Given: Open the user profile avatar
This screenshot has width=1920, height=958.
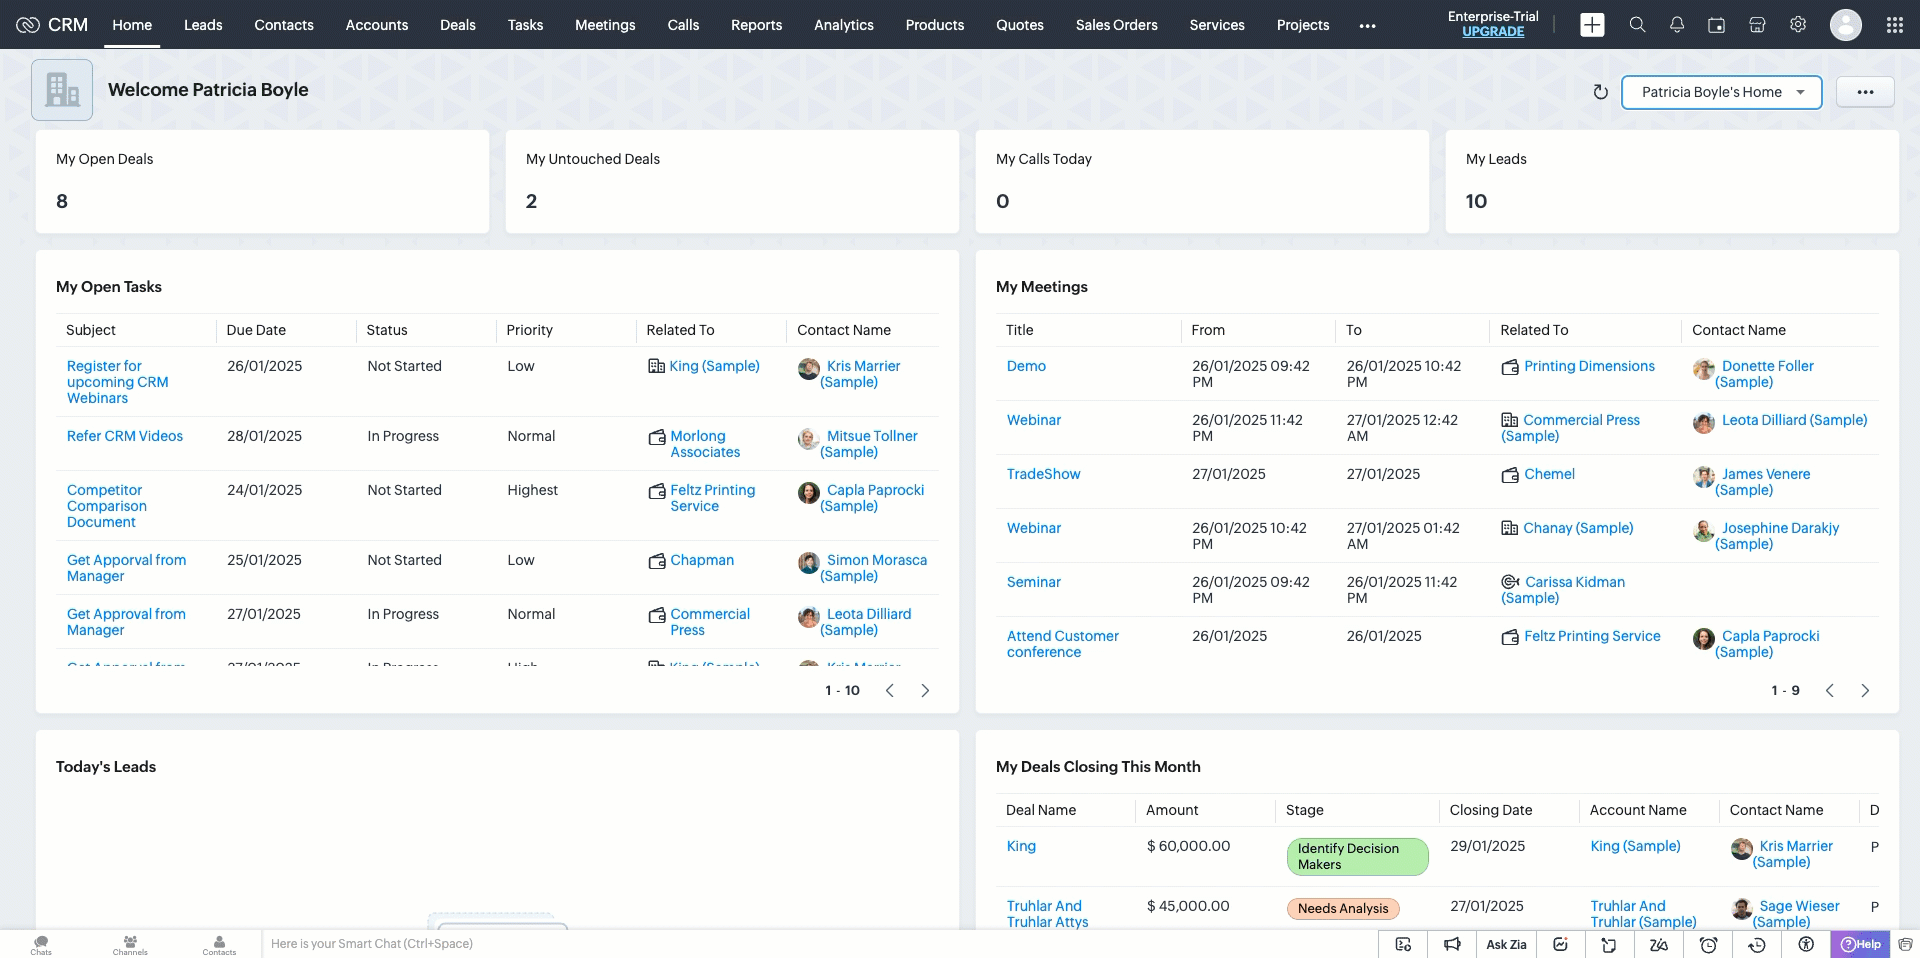Looking at the screenshot, I should pos(1845,25).
